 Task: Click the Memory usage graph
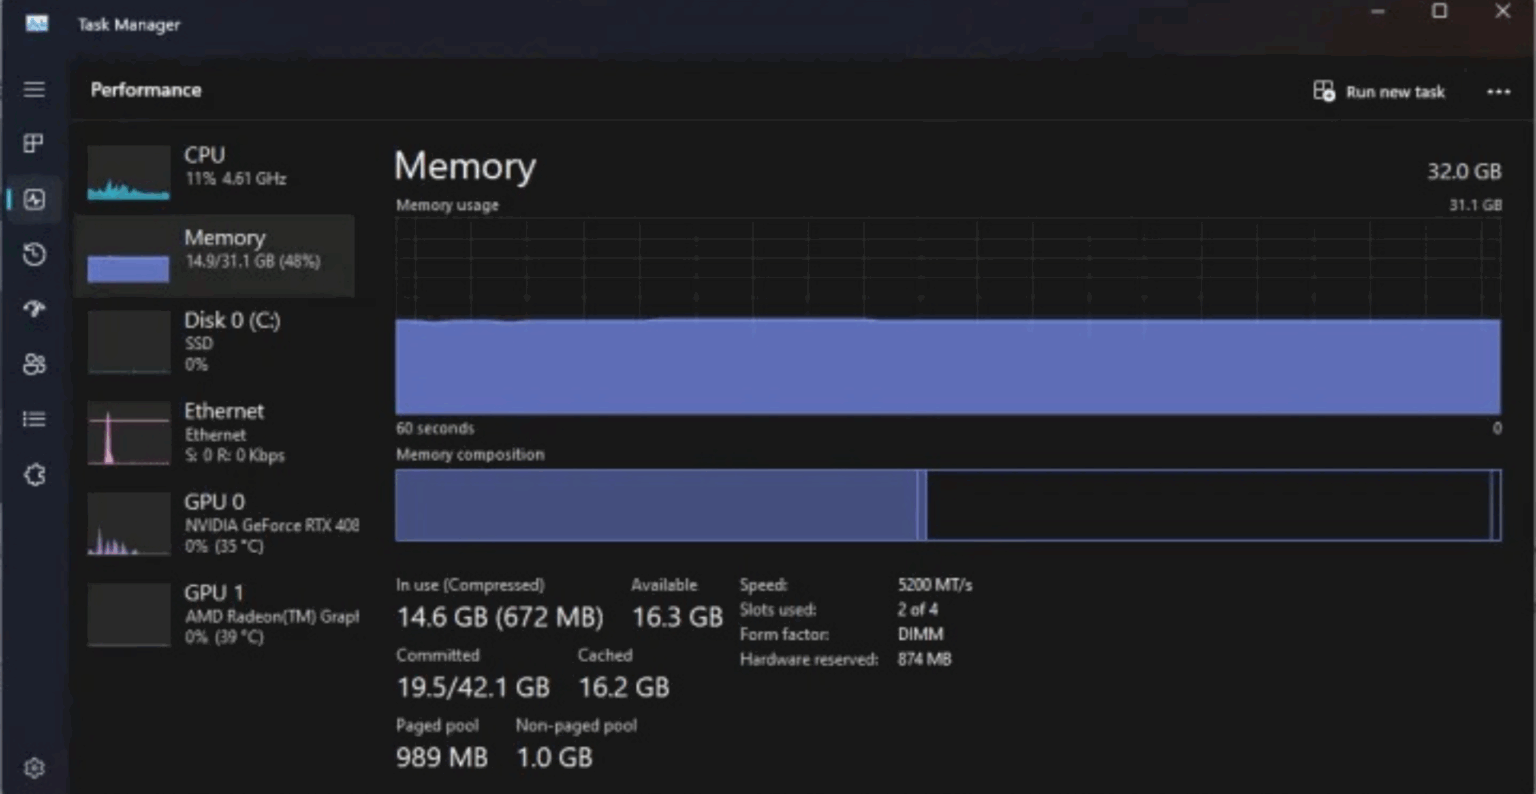click(947, 316)
